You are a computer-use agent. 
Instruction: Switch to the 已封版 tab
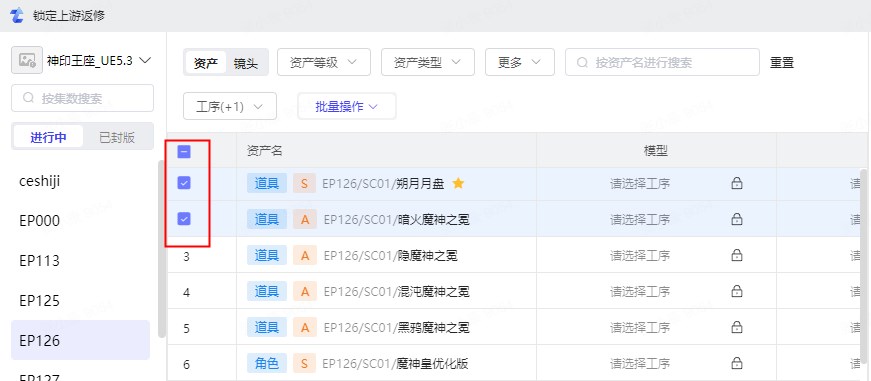click(117, 137)
